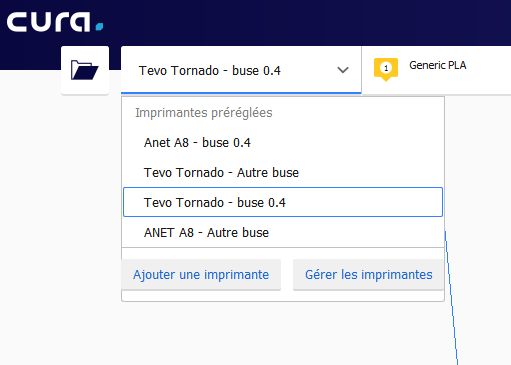
Task: Collapse the printer list with the chevron arrow
Action: coord(343,70)
